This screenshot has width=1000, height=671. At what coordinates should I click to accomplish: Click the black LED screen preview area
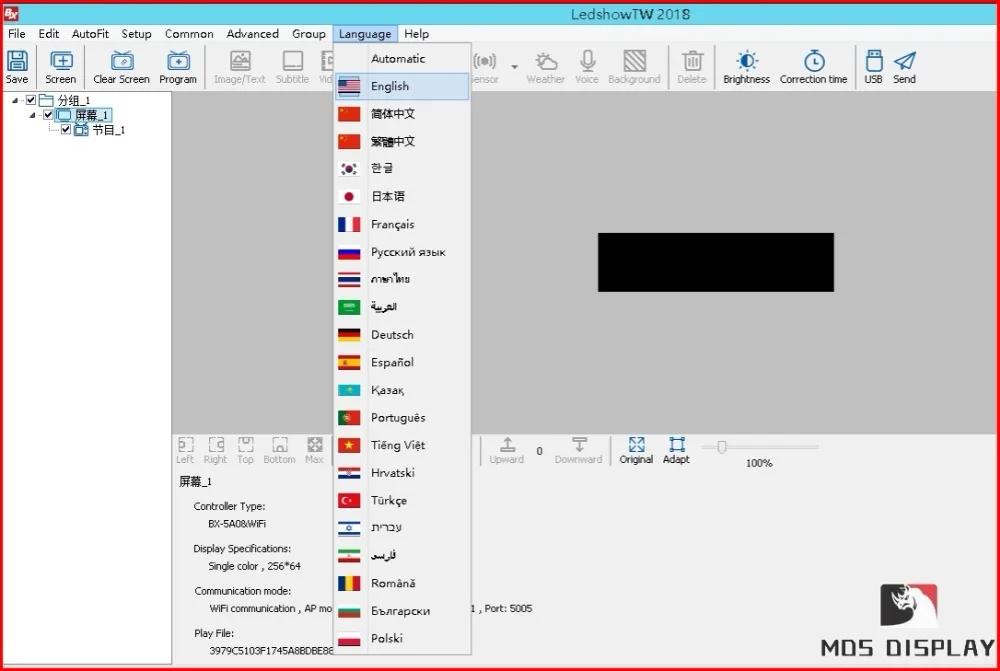716,262
